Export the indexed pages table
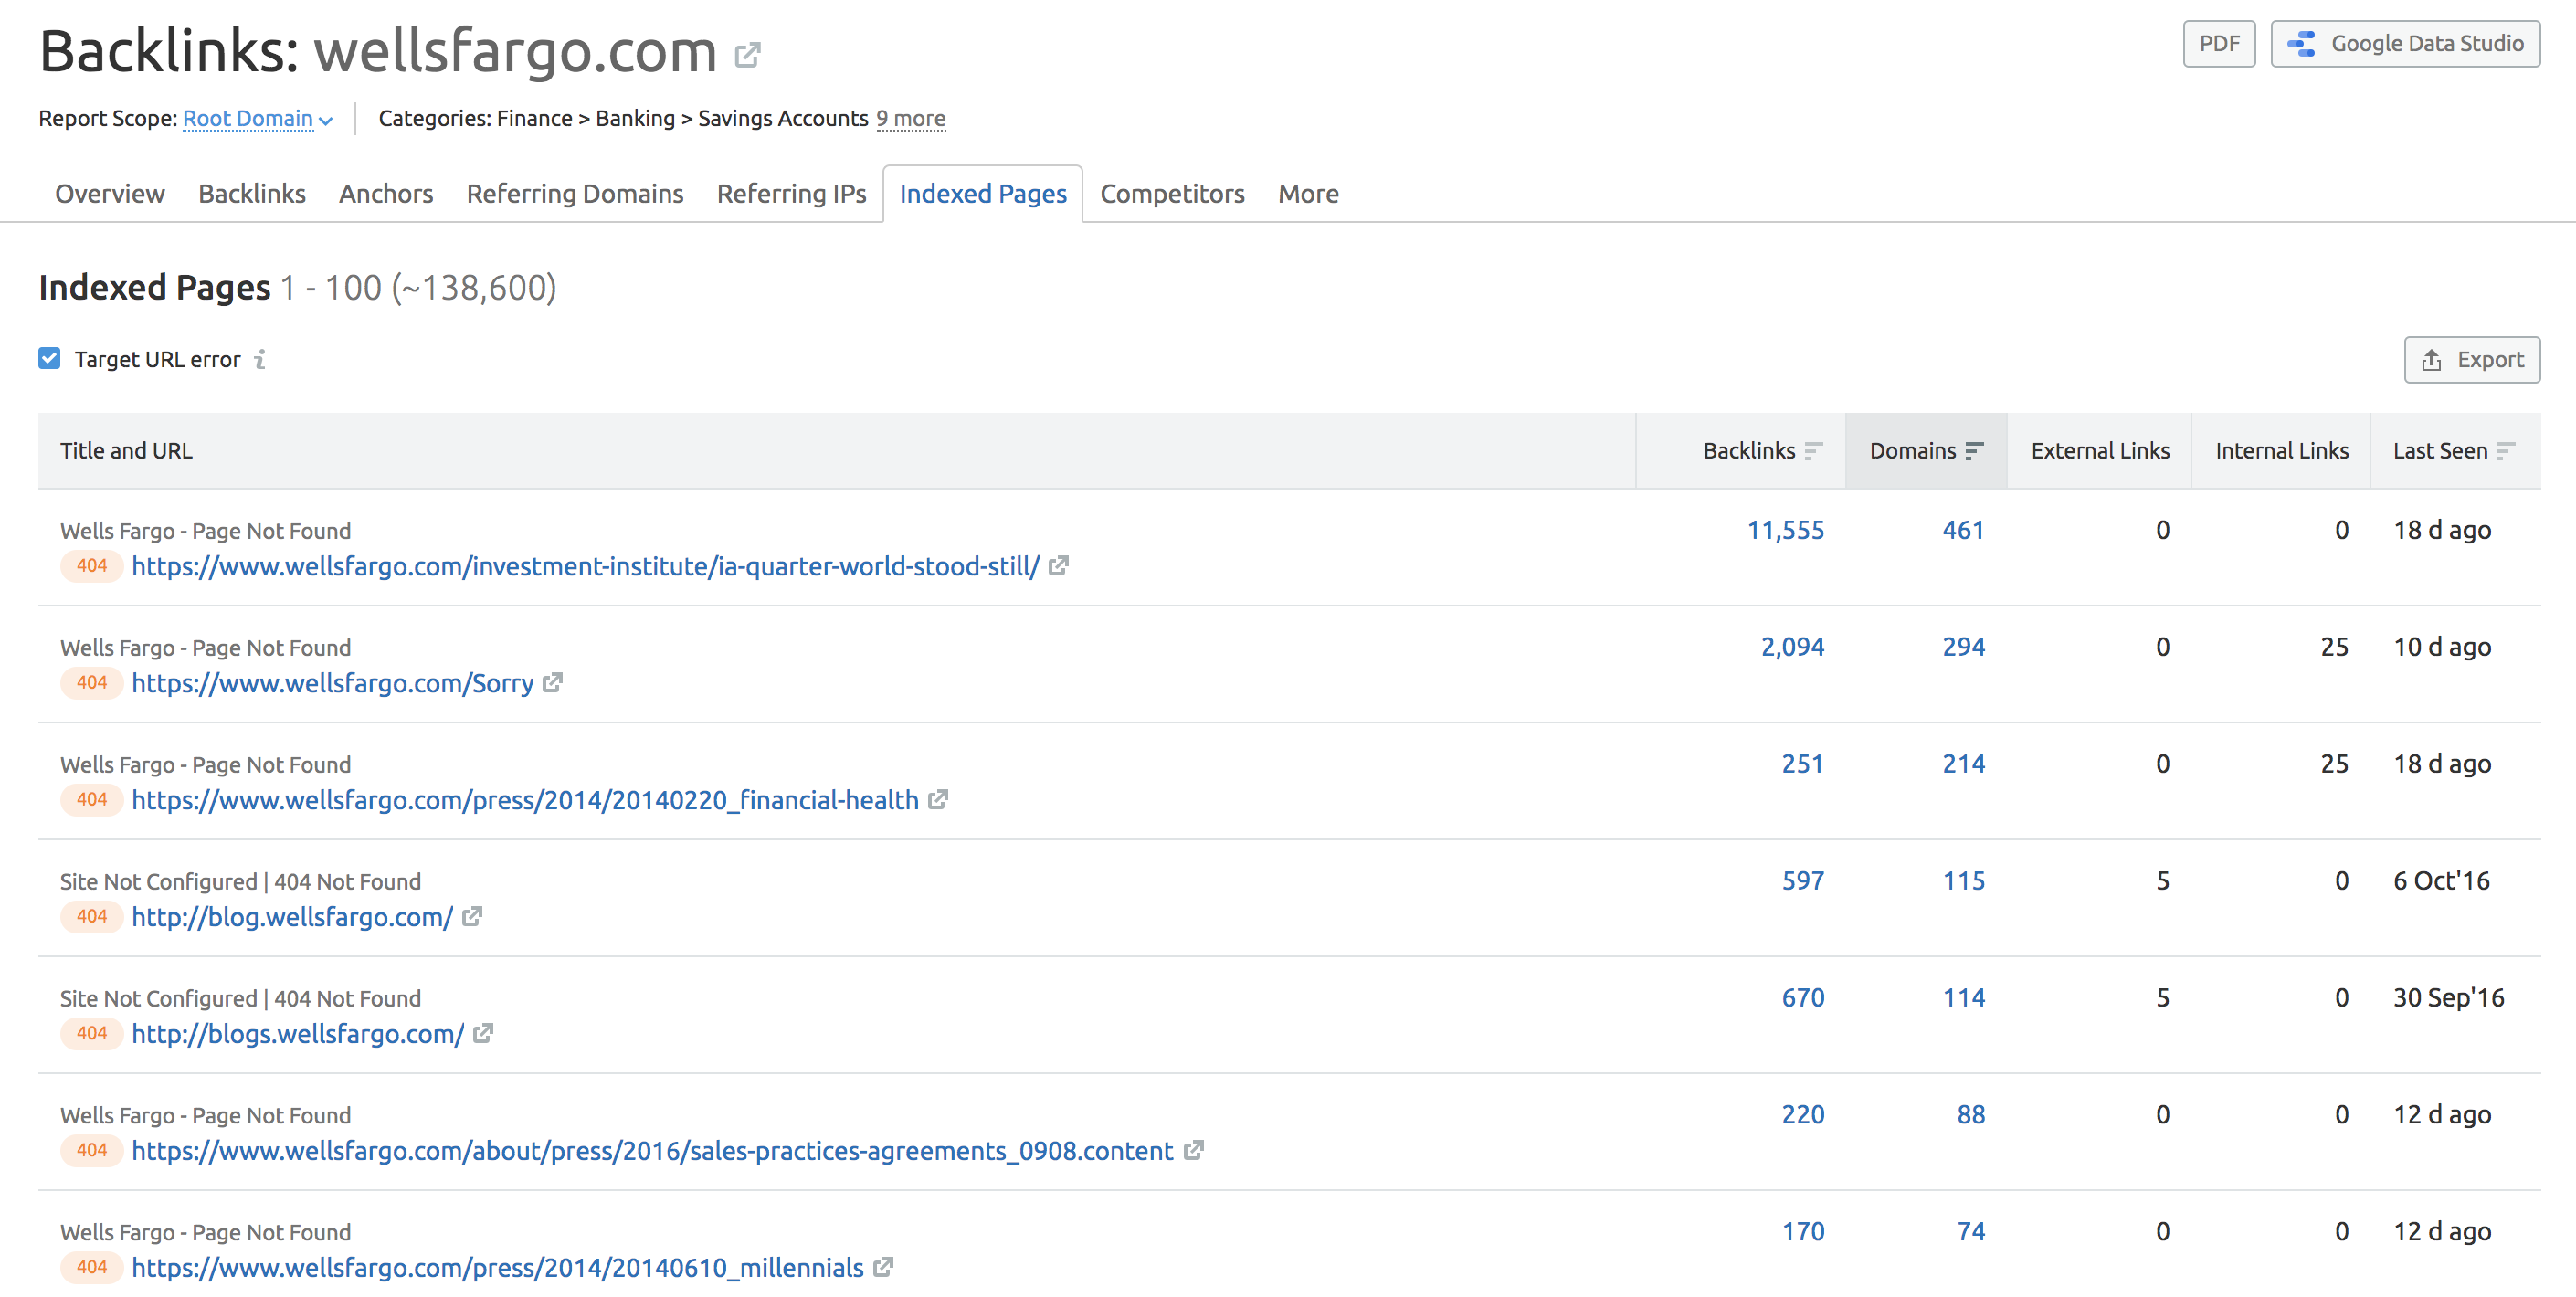 click(x=2472, y=360)
